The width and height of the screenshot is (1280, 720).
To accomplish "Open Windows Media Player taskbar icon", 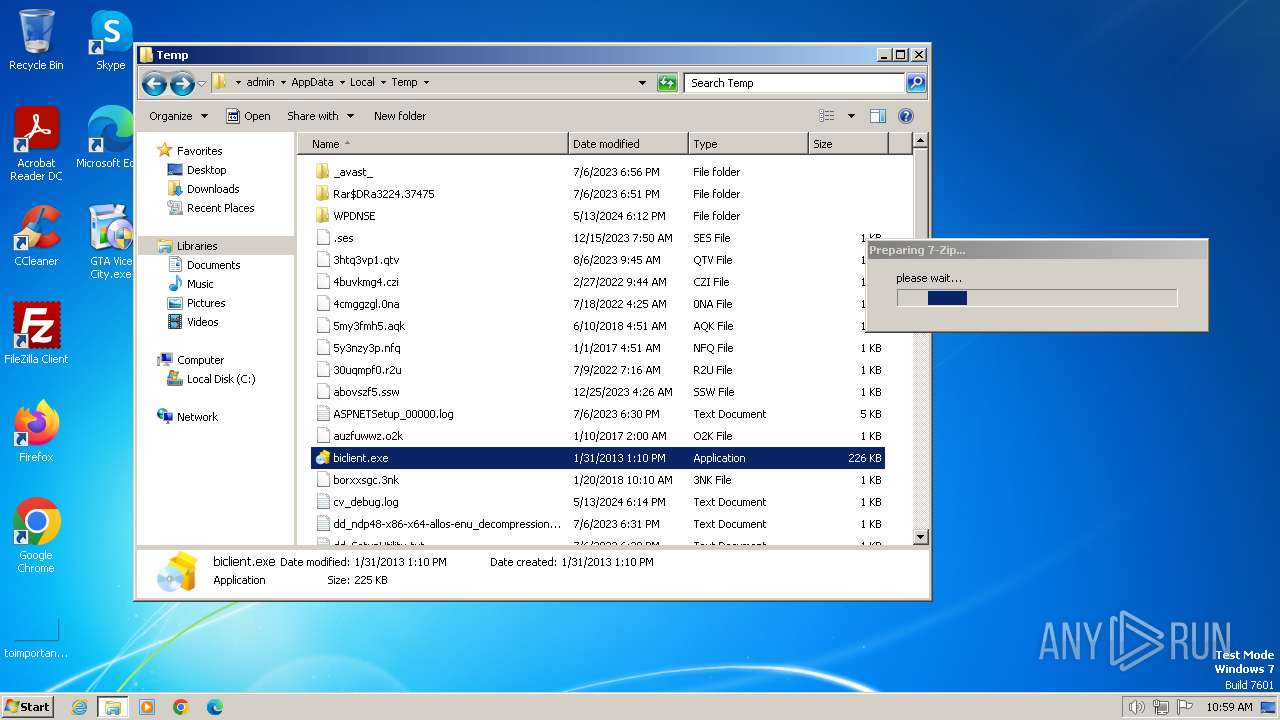I will [x=147, y=707].
